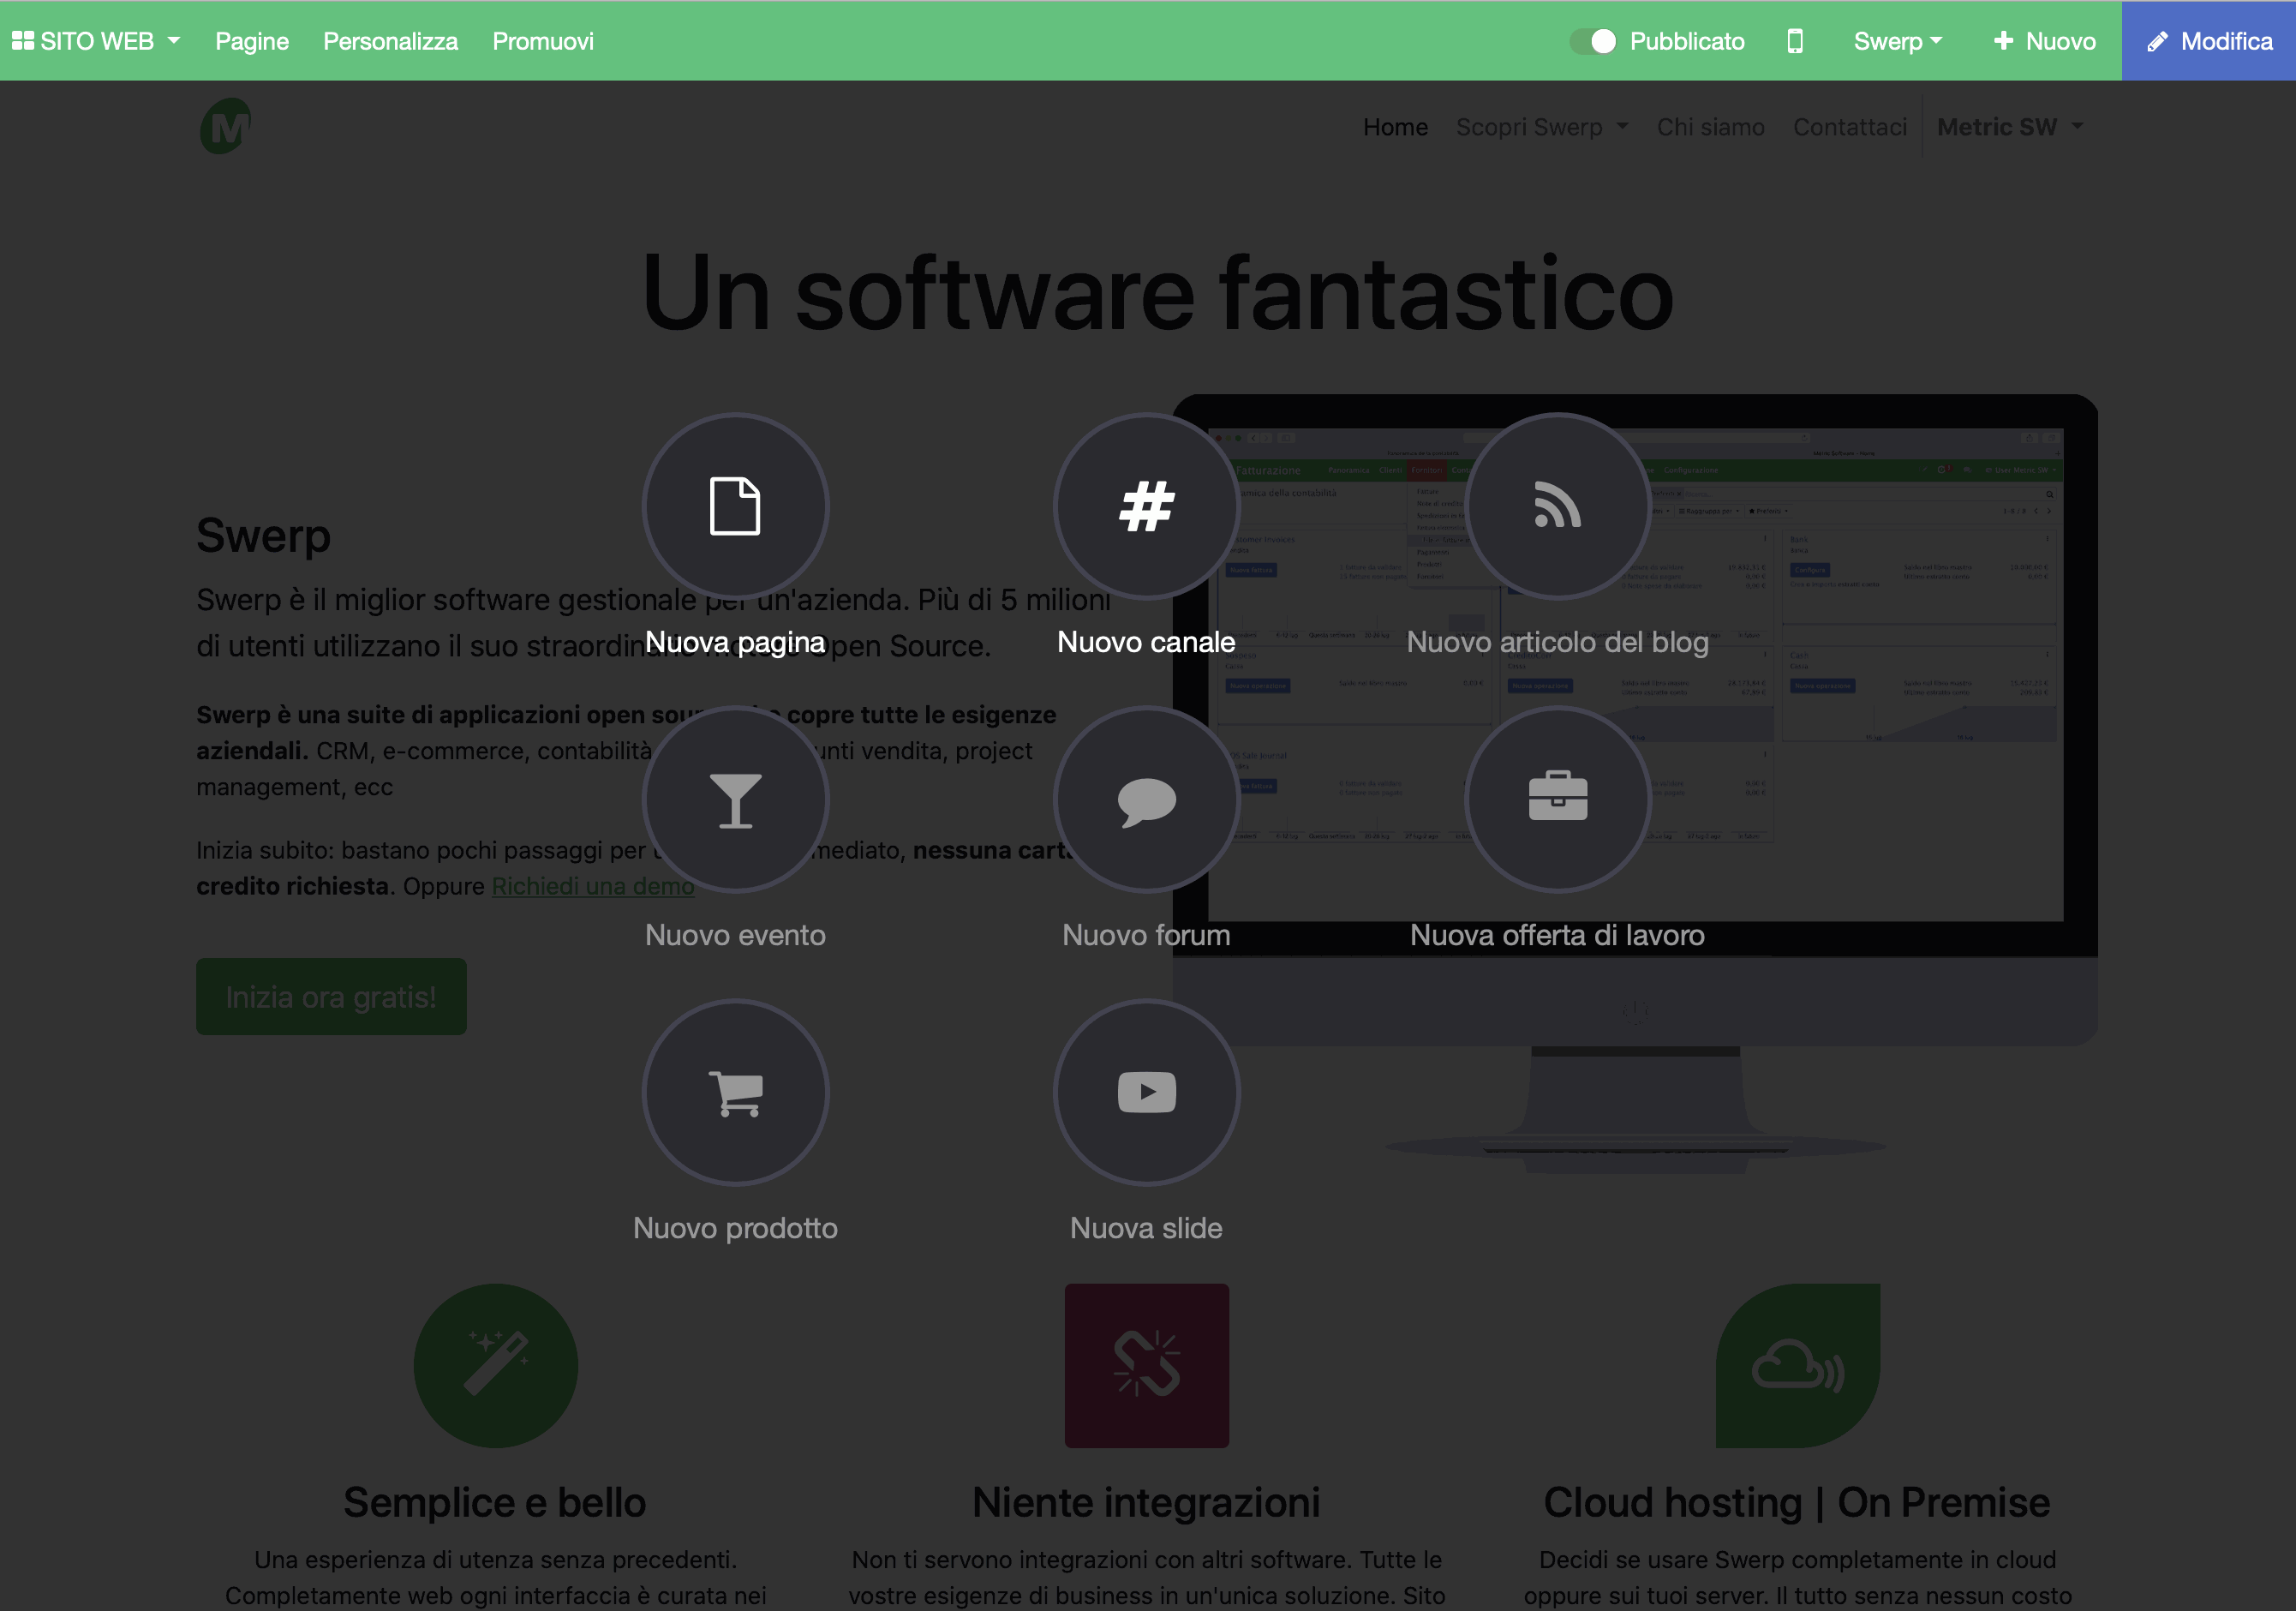Toggle the Pubblicato switch
The image size is (2296, 1611).
[x=1593, y=41]
